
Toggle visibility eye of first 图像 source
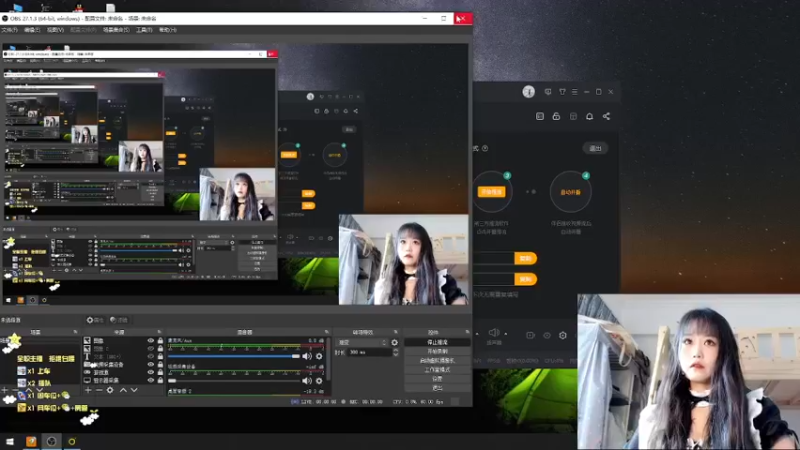151,341
